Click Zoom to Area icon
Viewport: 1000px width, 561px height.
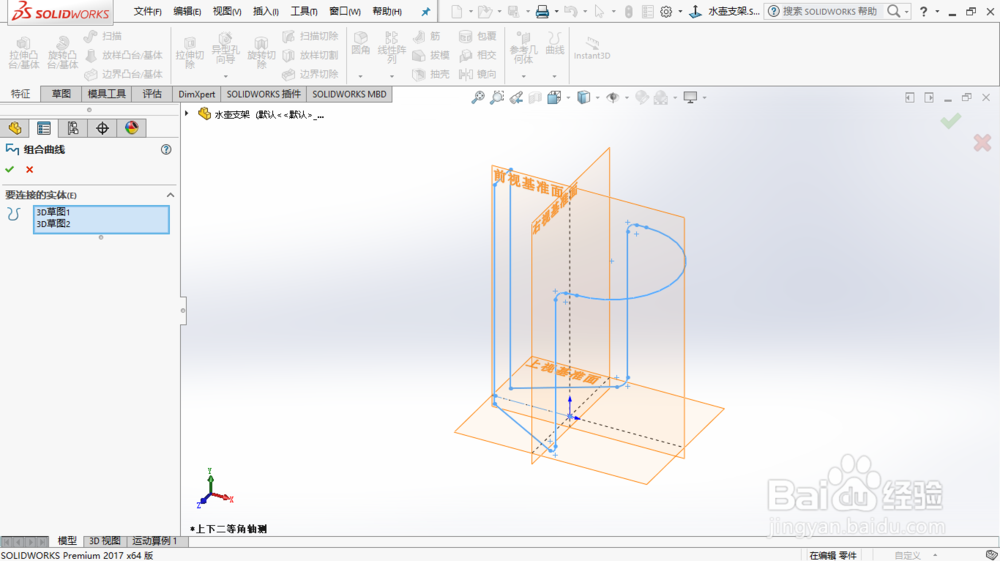point(497,98)
